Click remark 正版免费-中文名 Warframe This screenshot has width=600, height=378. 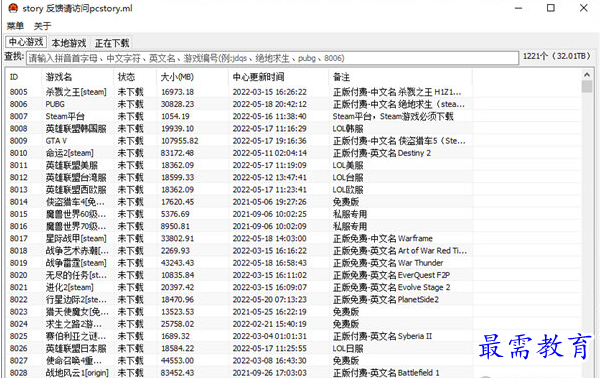(x=383, y=238)
